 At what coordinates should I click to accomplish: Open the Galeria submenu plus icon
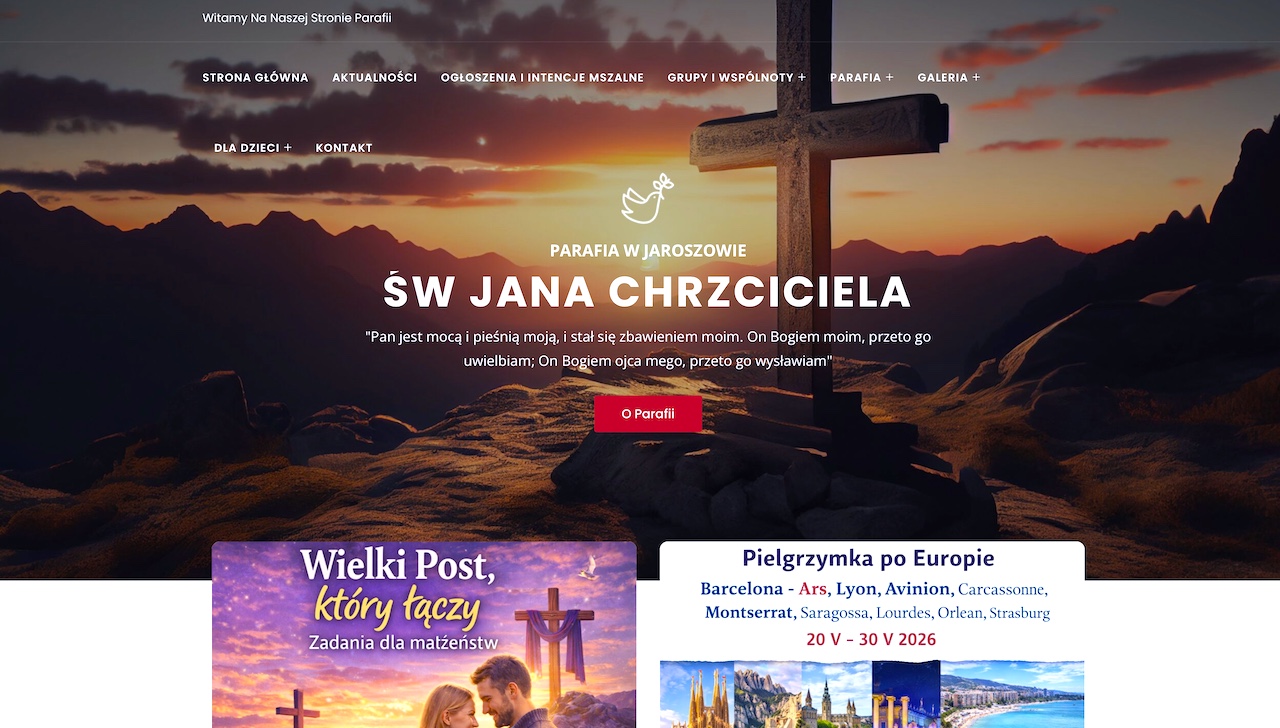coord(976,77)
